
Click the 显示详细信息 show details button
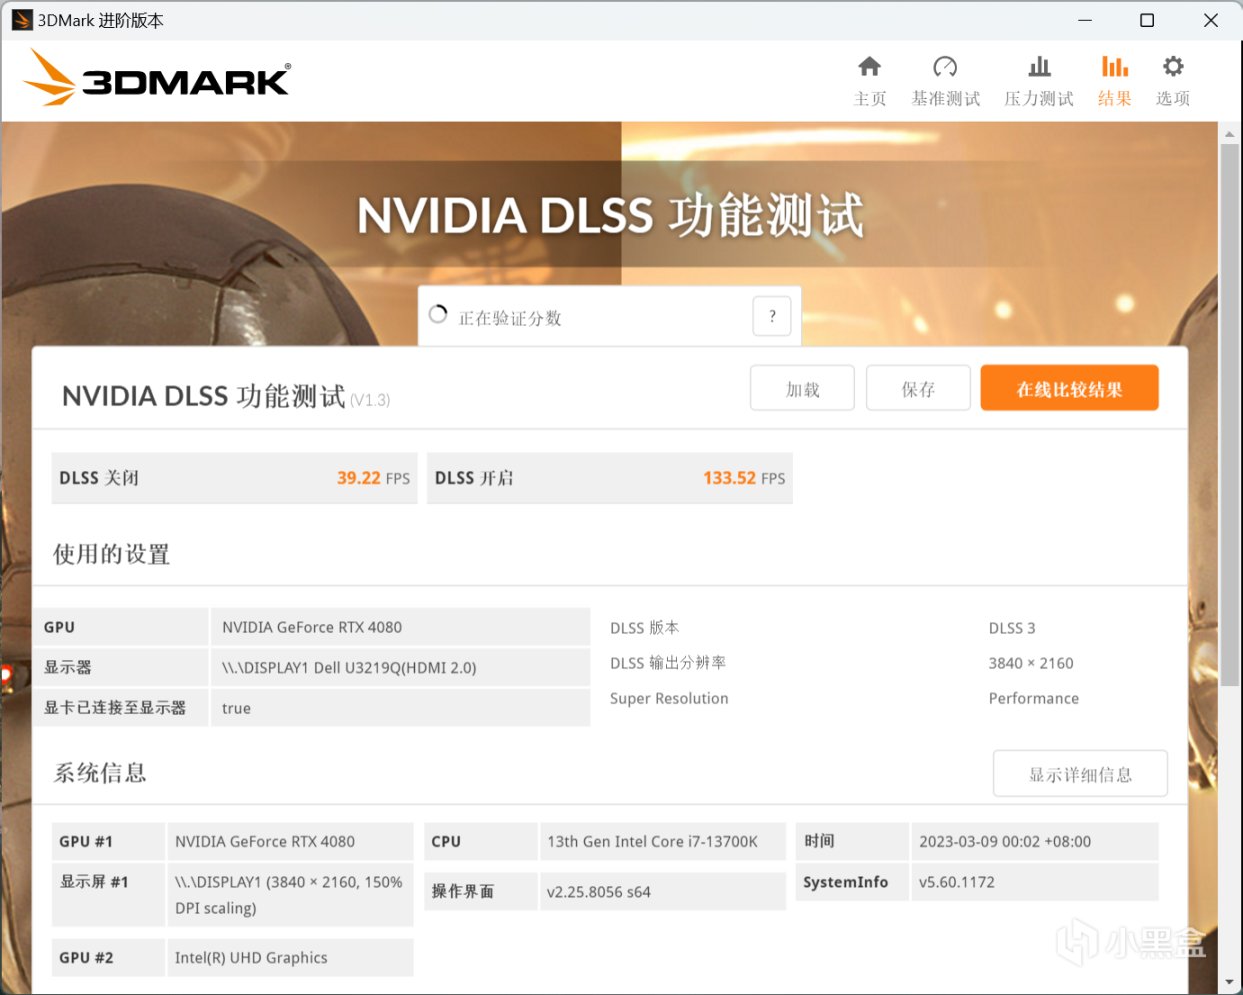[1080, 774]
